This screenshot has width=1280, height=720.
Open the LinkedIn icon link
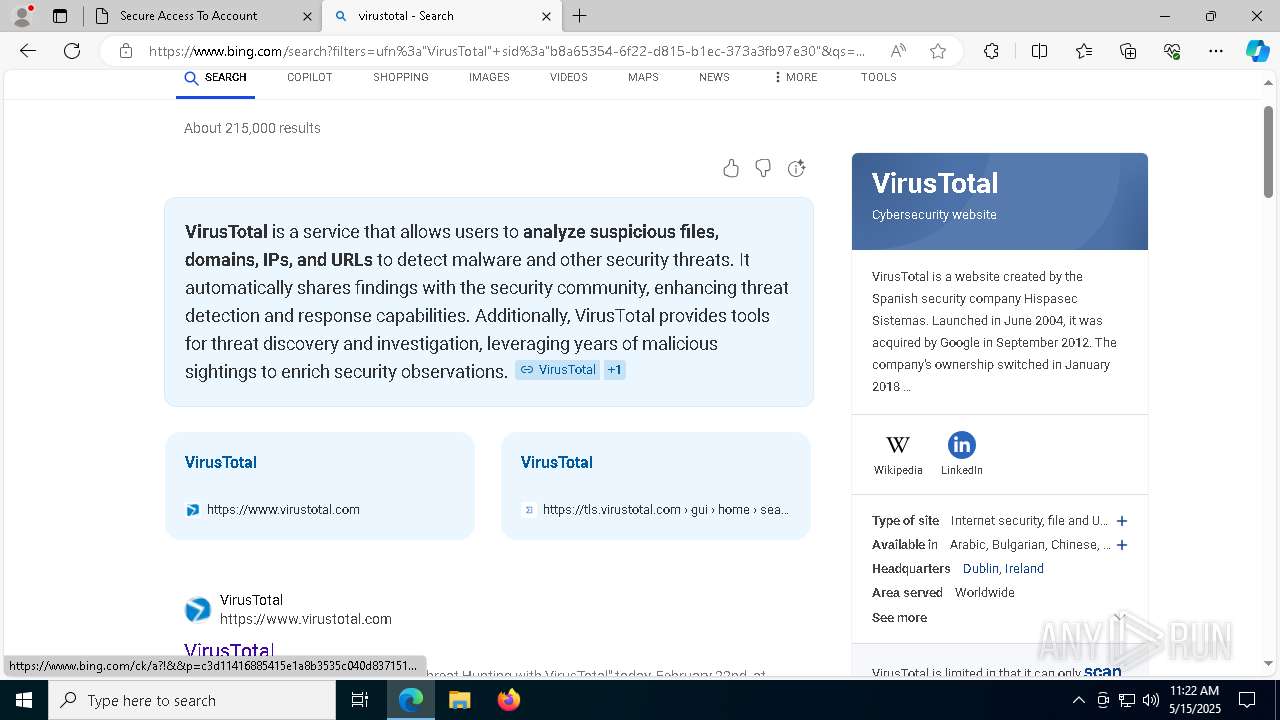pyautogui.click(x=961, y=454)
